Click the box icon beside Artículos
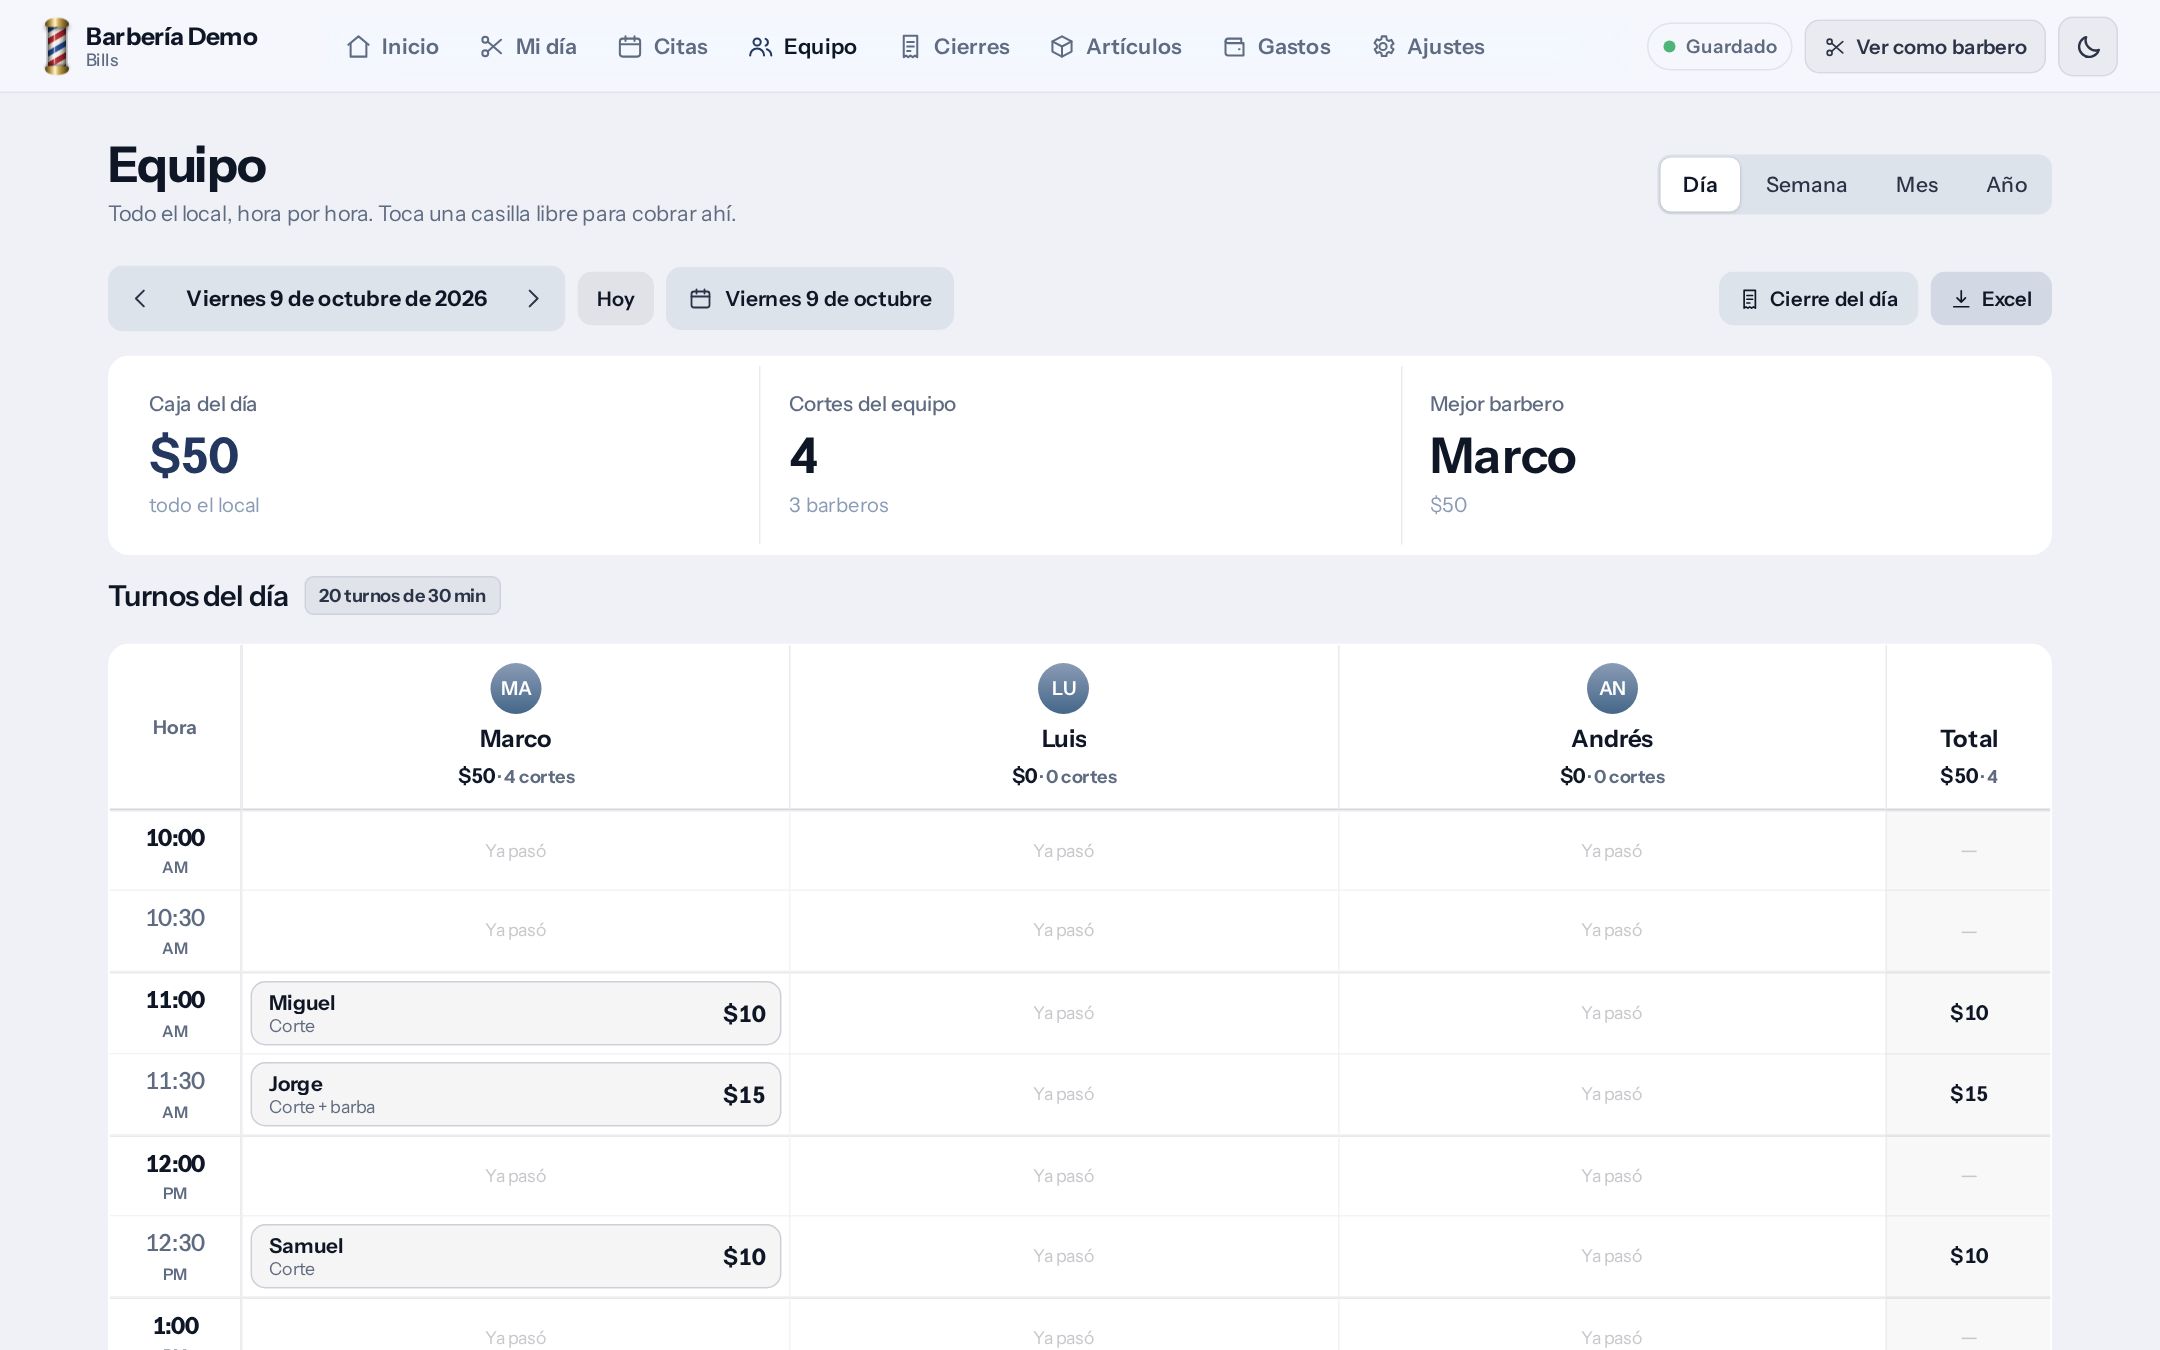This screenshot has height=1350, width=2160. [x=1062, y=47]
